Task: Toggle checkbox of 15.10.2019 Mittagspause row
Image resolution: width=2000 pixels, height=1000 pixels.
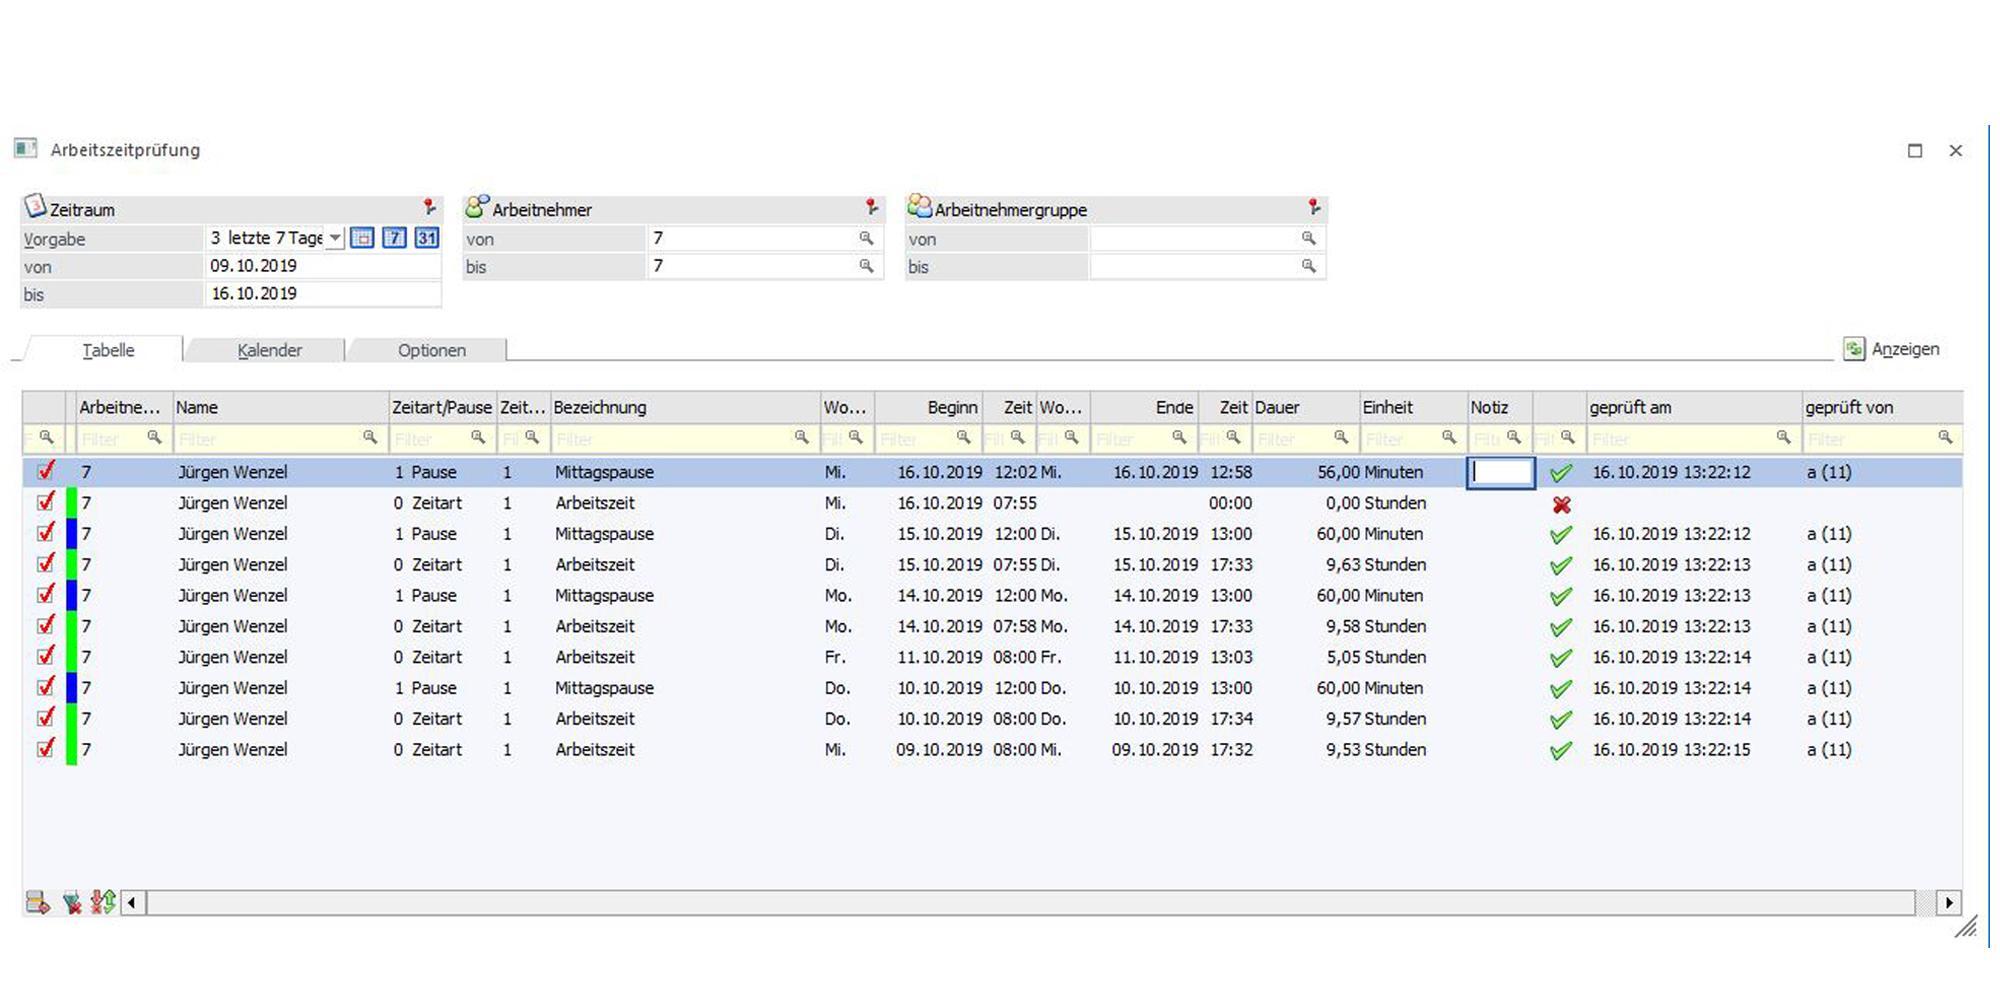Action: point(45,533)
